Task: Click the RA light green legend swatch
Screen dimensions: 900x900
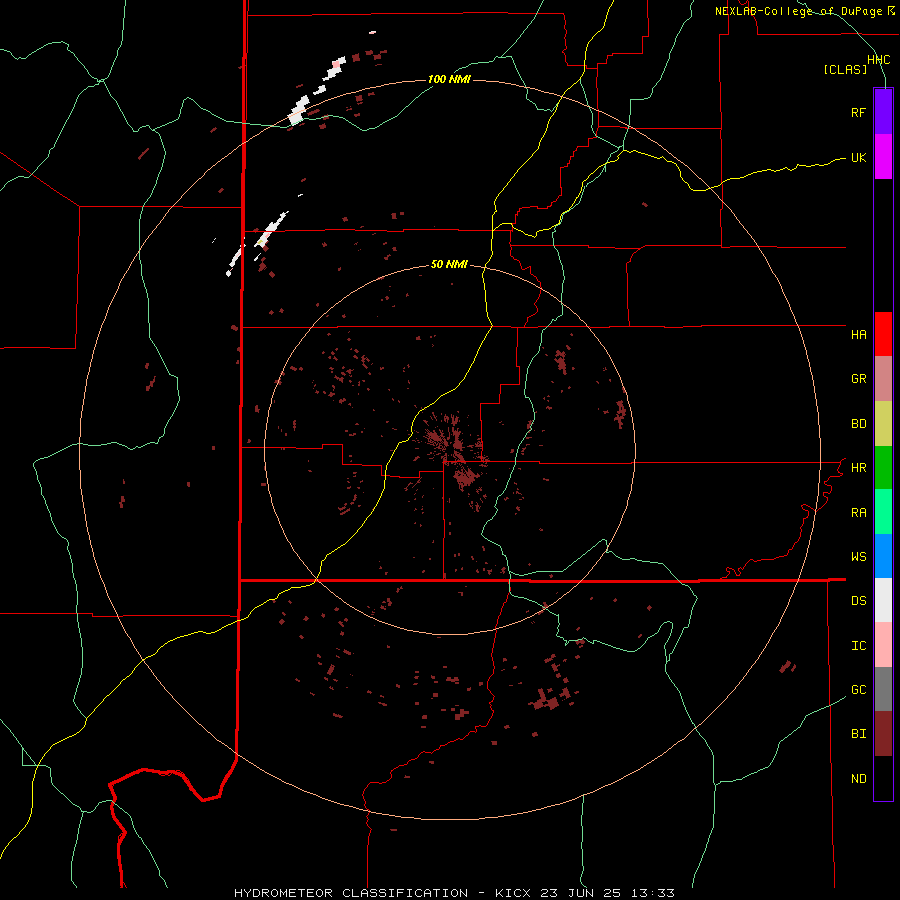Action: point(883,512)
